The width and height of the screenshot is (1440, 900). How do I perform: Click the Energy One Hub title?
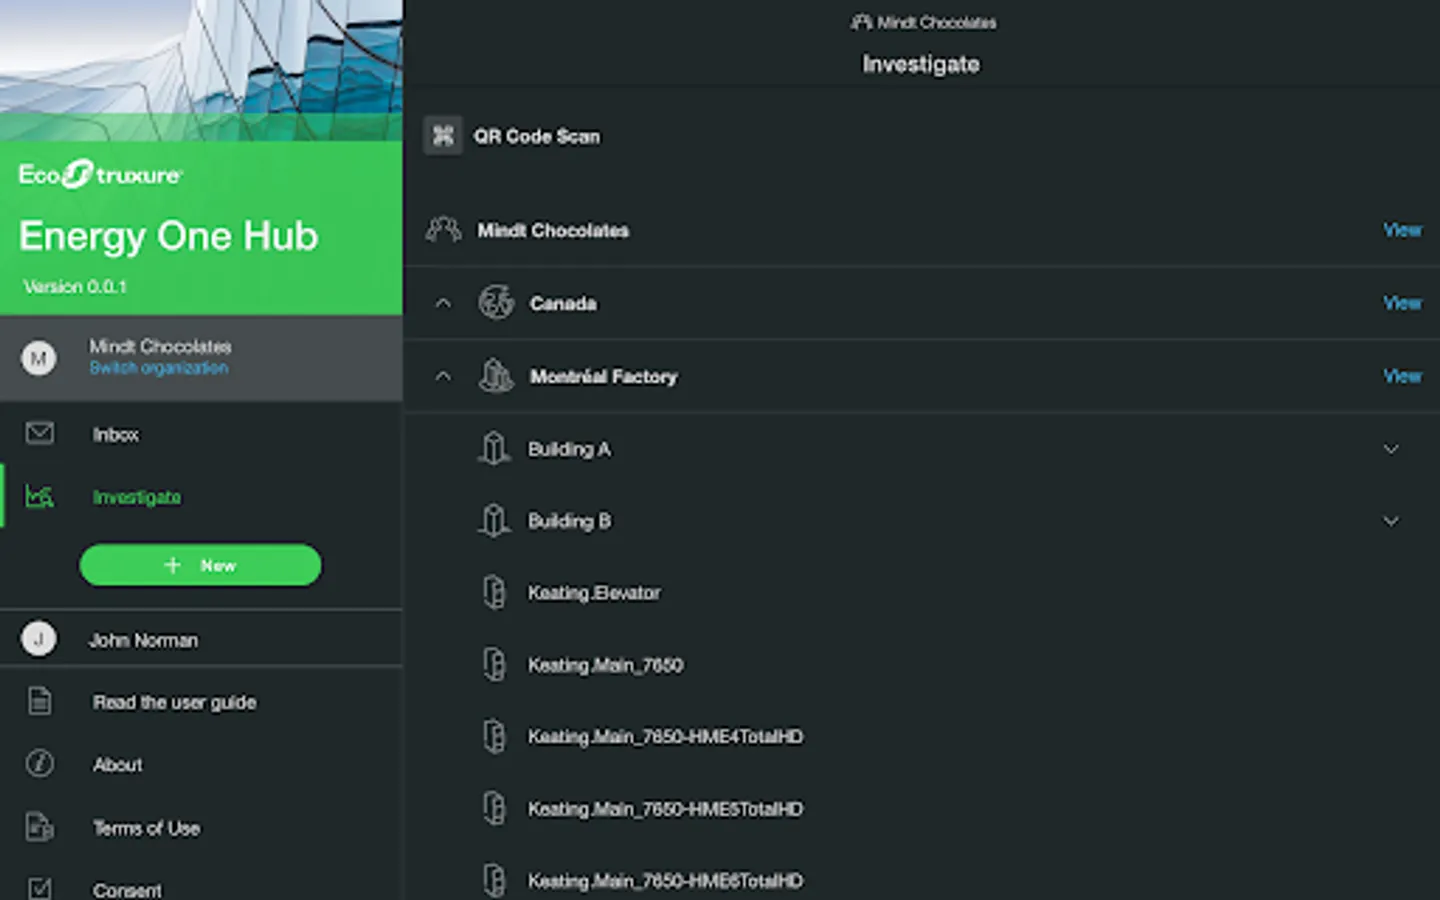(168, 236)
